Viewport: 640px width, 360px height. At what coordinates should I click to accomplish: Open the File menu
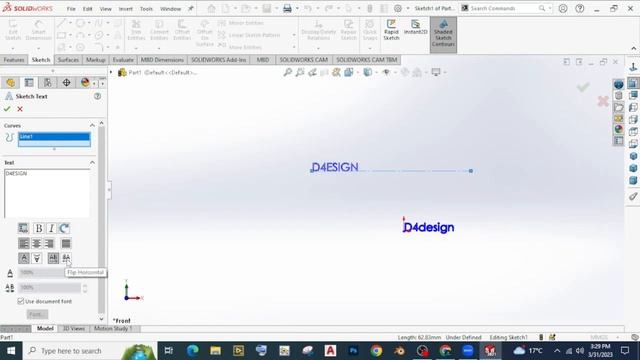[71, 9]
